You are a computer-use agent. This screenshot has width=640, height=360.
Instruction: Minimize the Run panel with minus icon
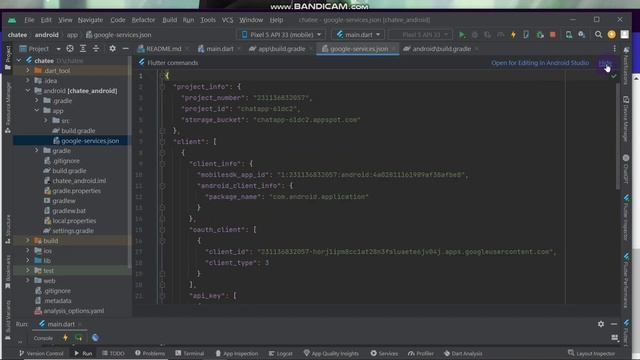point(614,324)
